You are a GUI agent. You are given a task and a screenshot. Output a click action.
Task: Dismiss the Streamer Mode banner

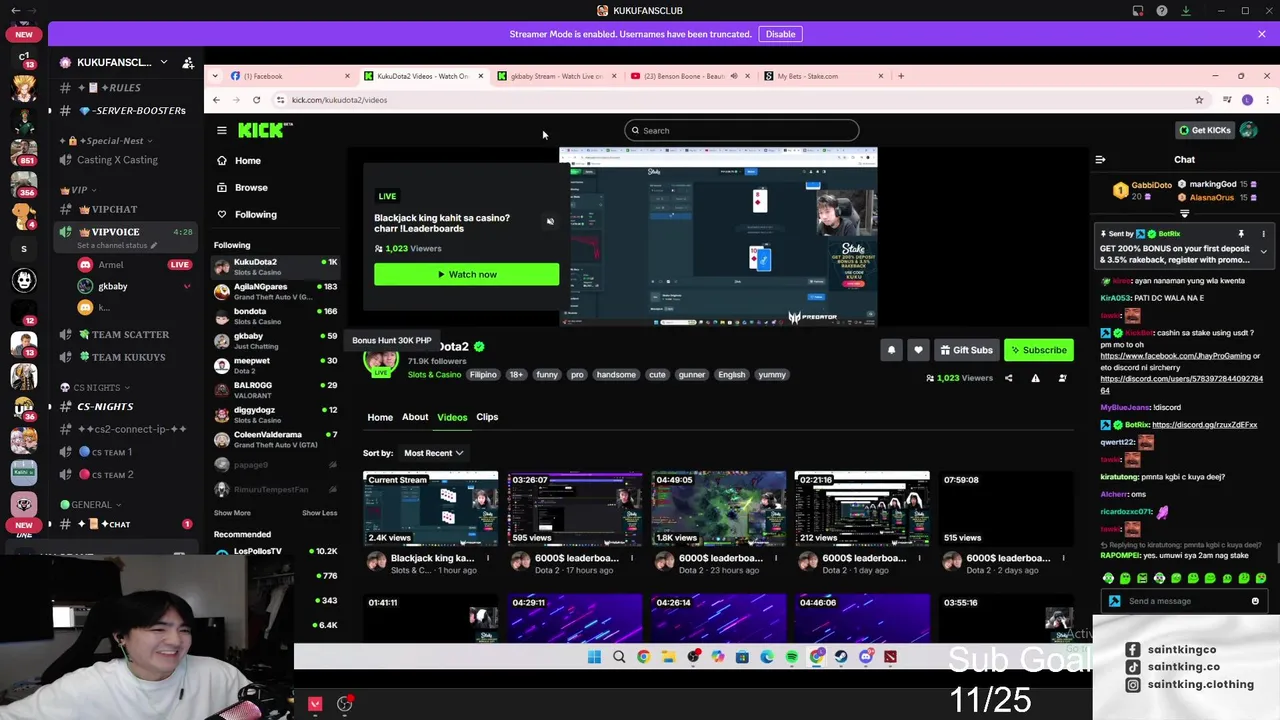(x=1261, y=34)
